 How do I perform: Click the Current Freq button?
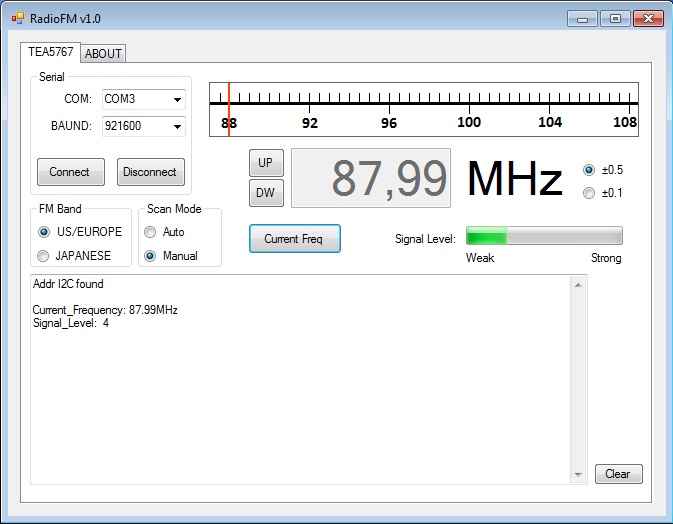click(x=295, y=239)
